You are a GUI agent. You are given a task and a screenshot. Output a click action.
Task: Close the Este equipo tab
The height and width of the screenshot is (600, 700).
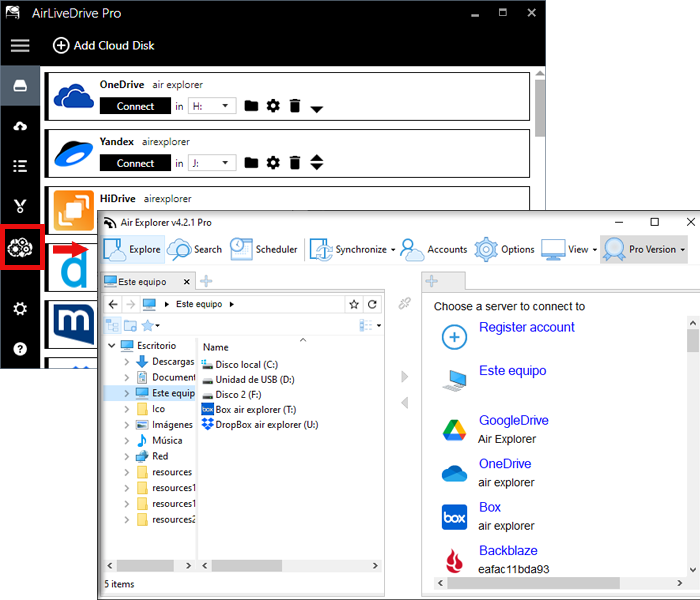(x=187, y=282)
